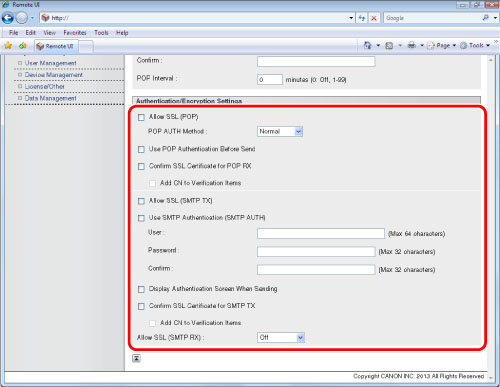
Task: Click the page scrollbar down arrow
Action: [491, 377]
